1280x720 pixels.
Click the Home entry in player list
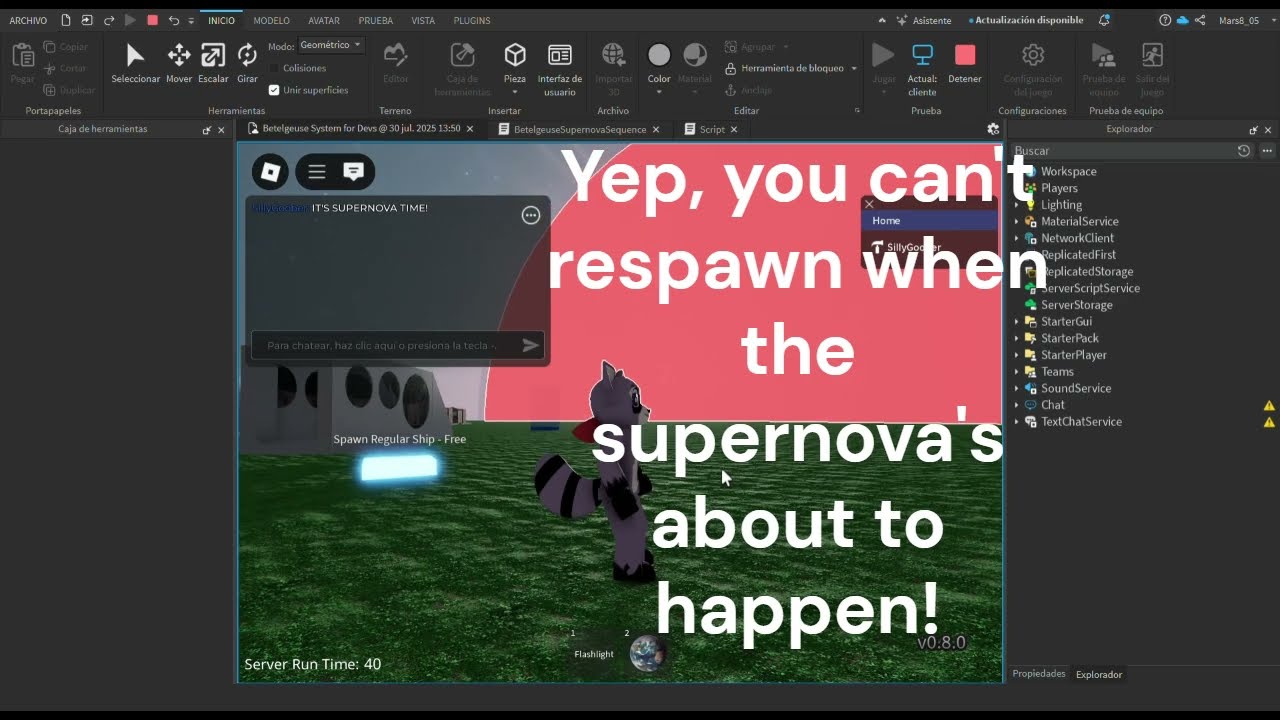point(929,221)
